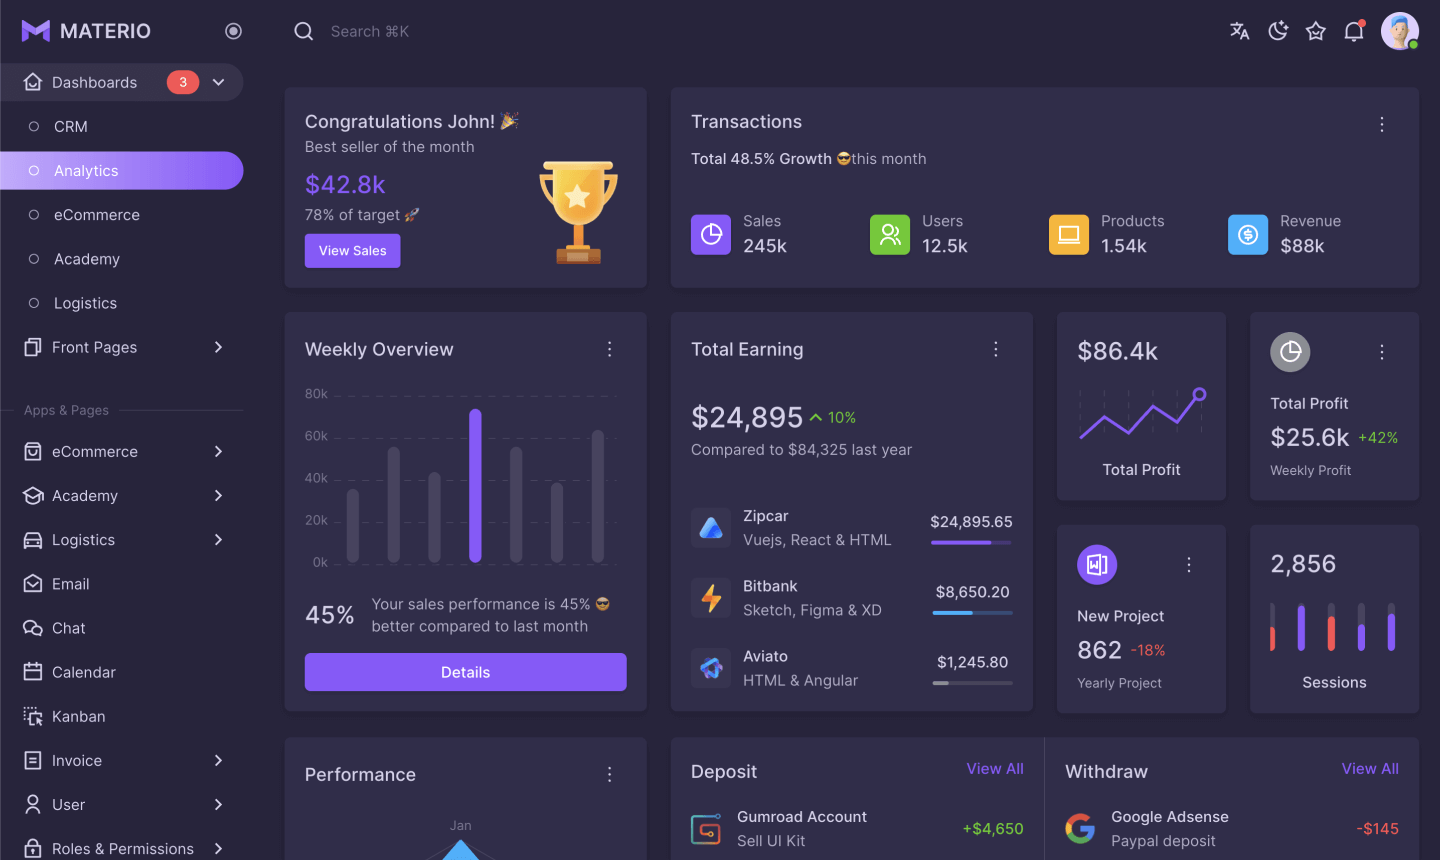
Task: Click the Aviato logo icon
Action: tap(711, 668)
